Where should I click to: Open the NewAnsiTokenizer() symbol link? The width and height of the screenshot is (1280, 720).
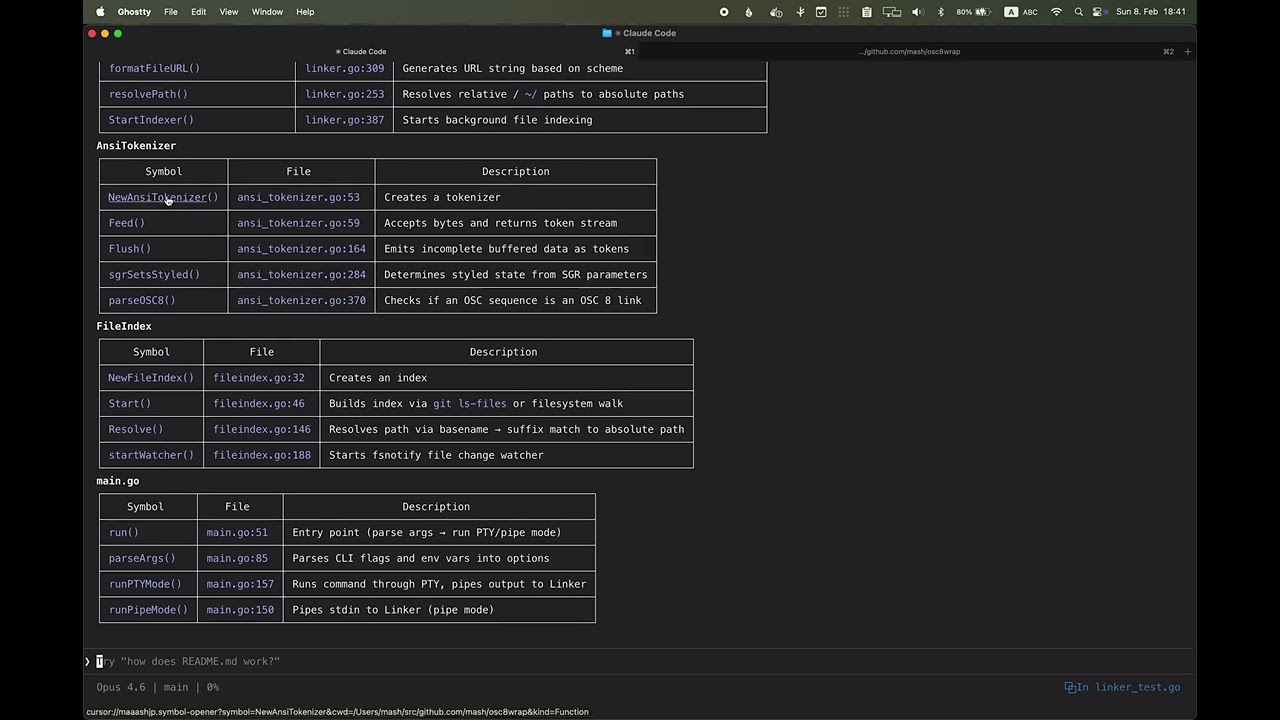coord(162,197)
